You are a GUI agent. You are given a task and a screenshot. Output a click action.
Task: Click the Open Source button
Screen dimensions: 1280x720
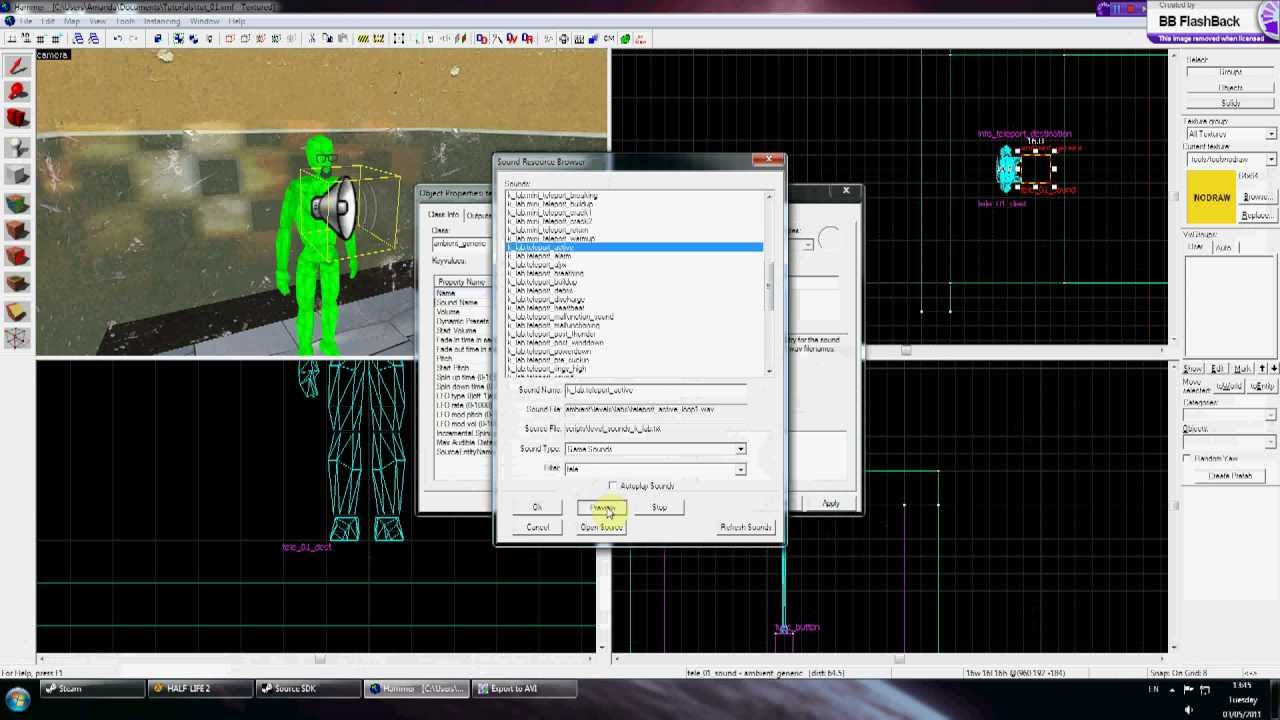tap(602, 527)
